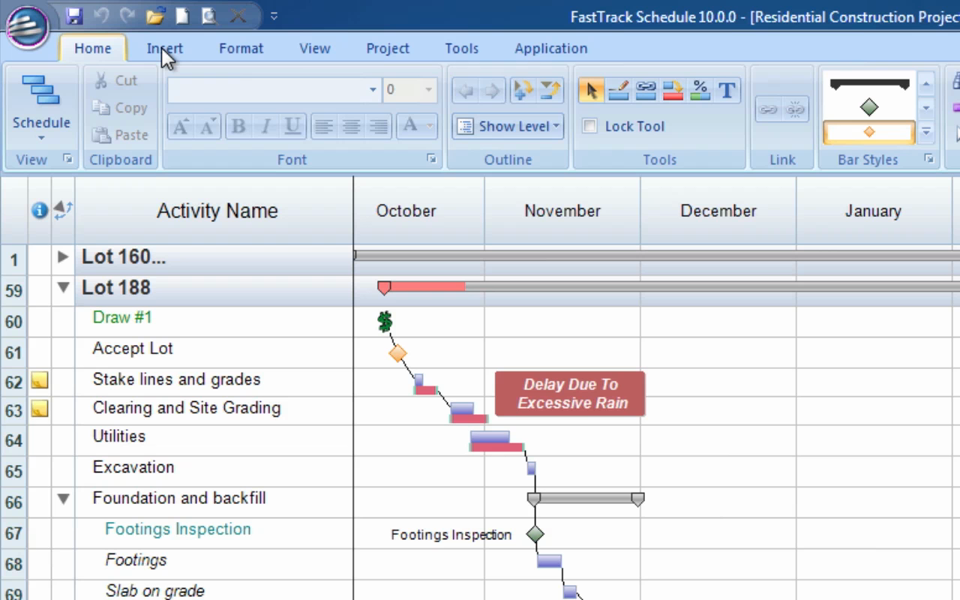Click the X delete icon in quick access toolbar

[238, 16]
